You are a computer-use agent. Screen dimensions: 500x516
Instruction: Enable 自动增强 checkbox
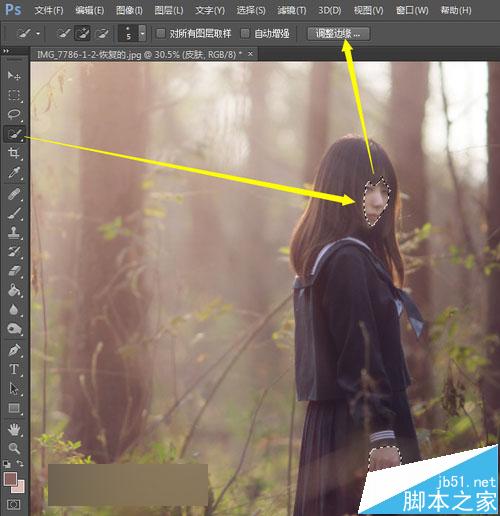pyautogui.click(x=245, y=33)
